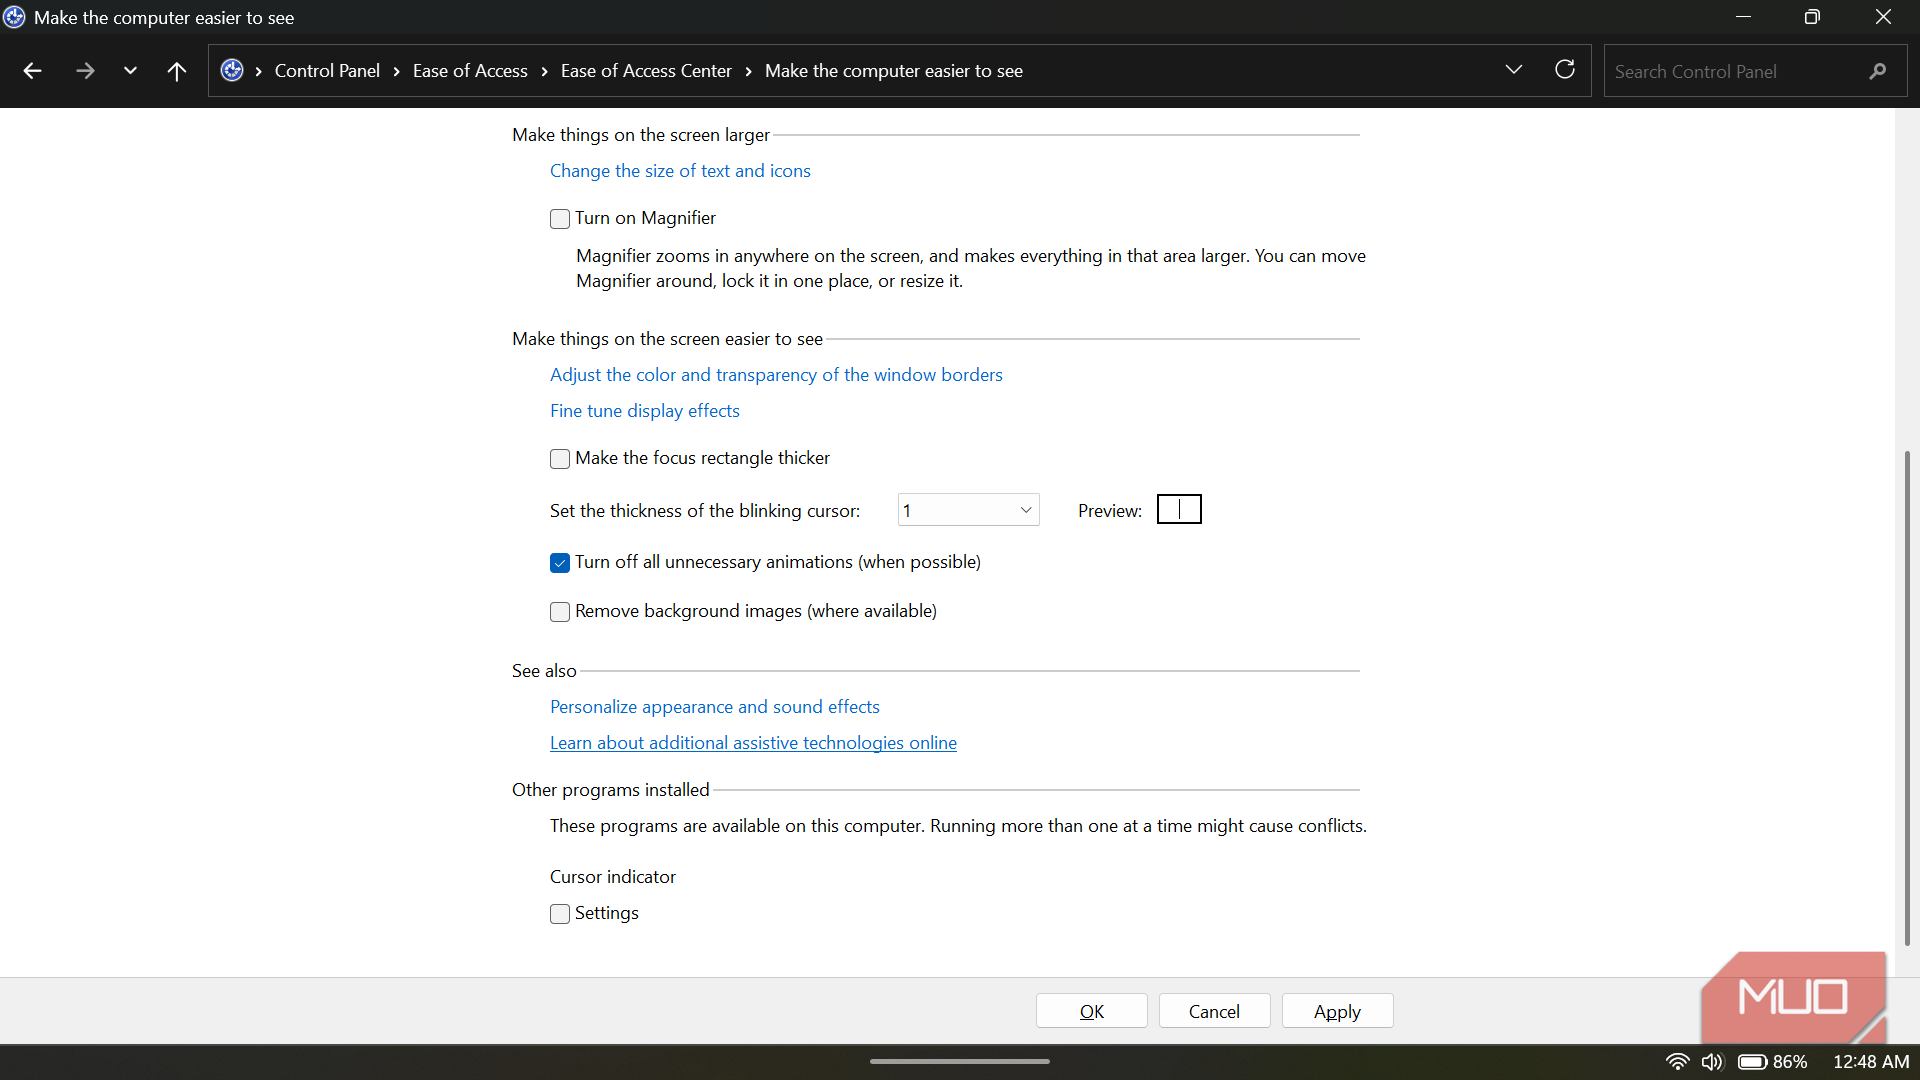Click the window title bar app icon

14,17
